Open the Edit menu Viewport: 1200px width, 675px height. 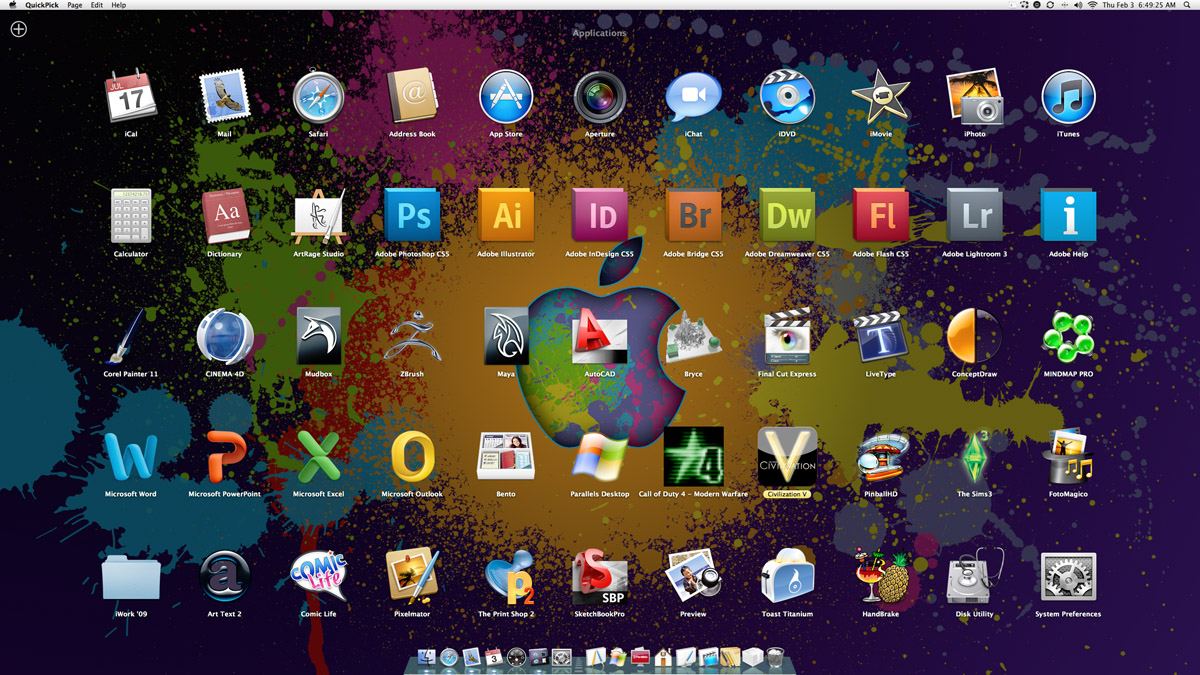click(x=96, y=5)
